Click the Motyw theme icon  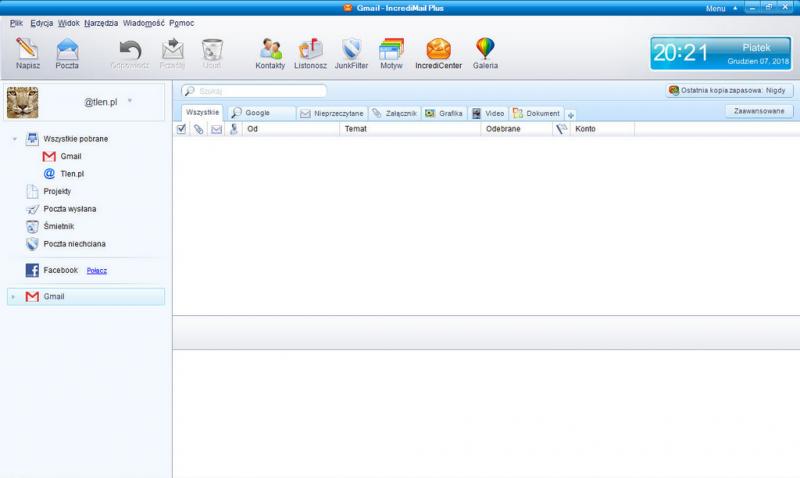[391, 50]
